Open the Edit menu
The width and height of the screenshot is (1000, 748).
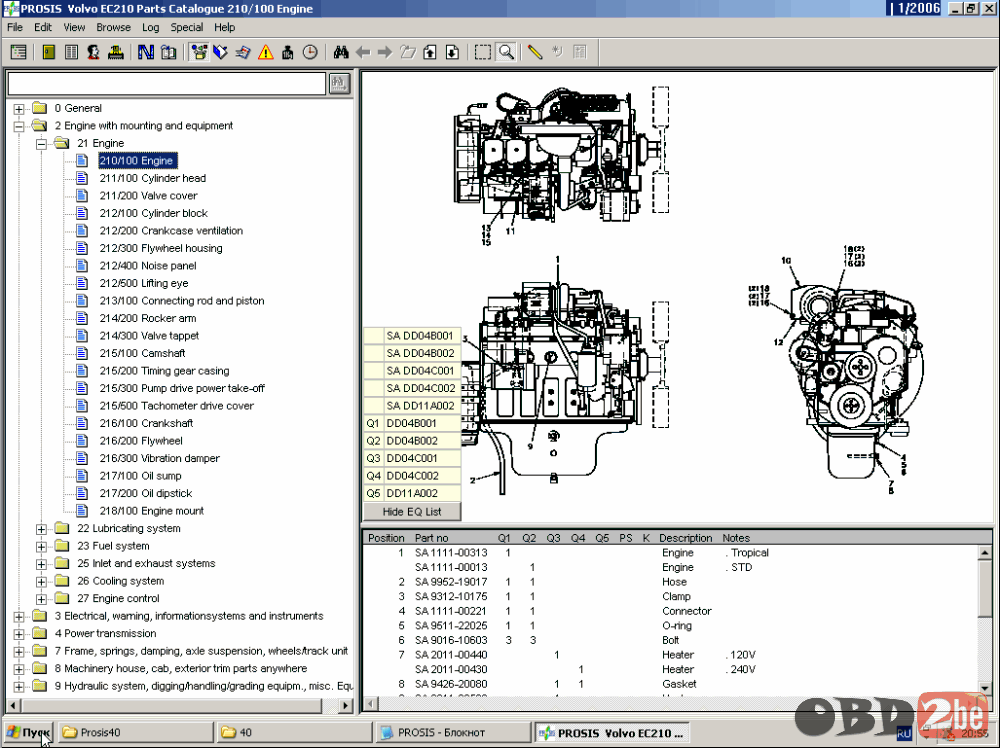click(43, 27)
